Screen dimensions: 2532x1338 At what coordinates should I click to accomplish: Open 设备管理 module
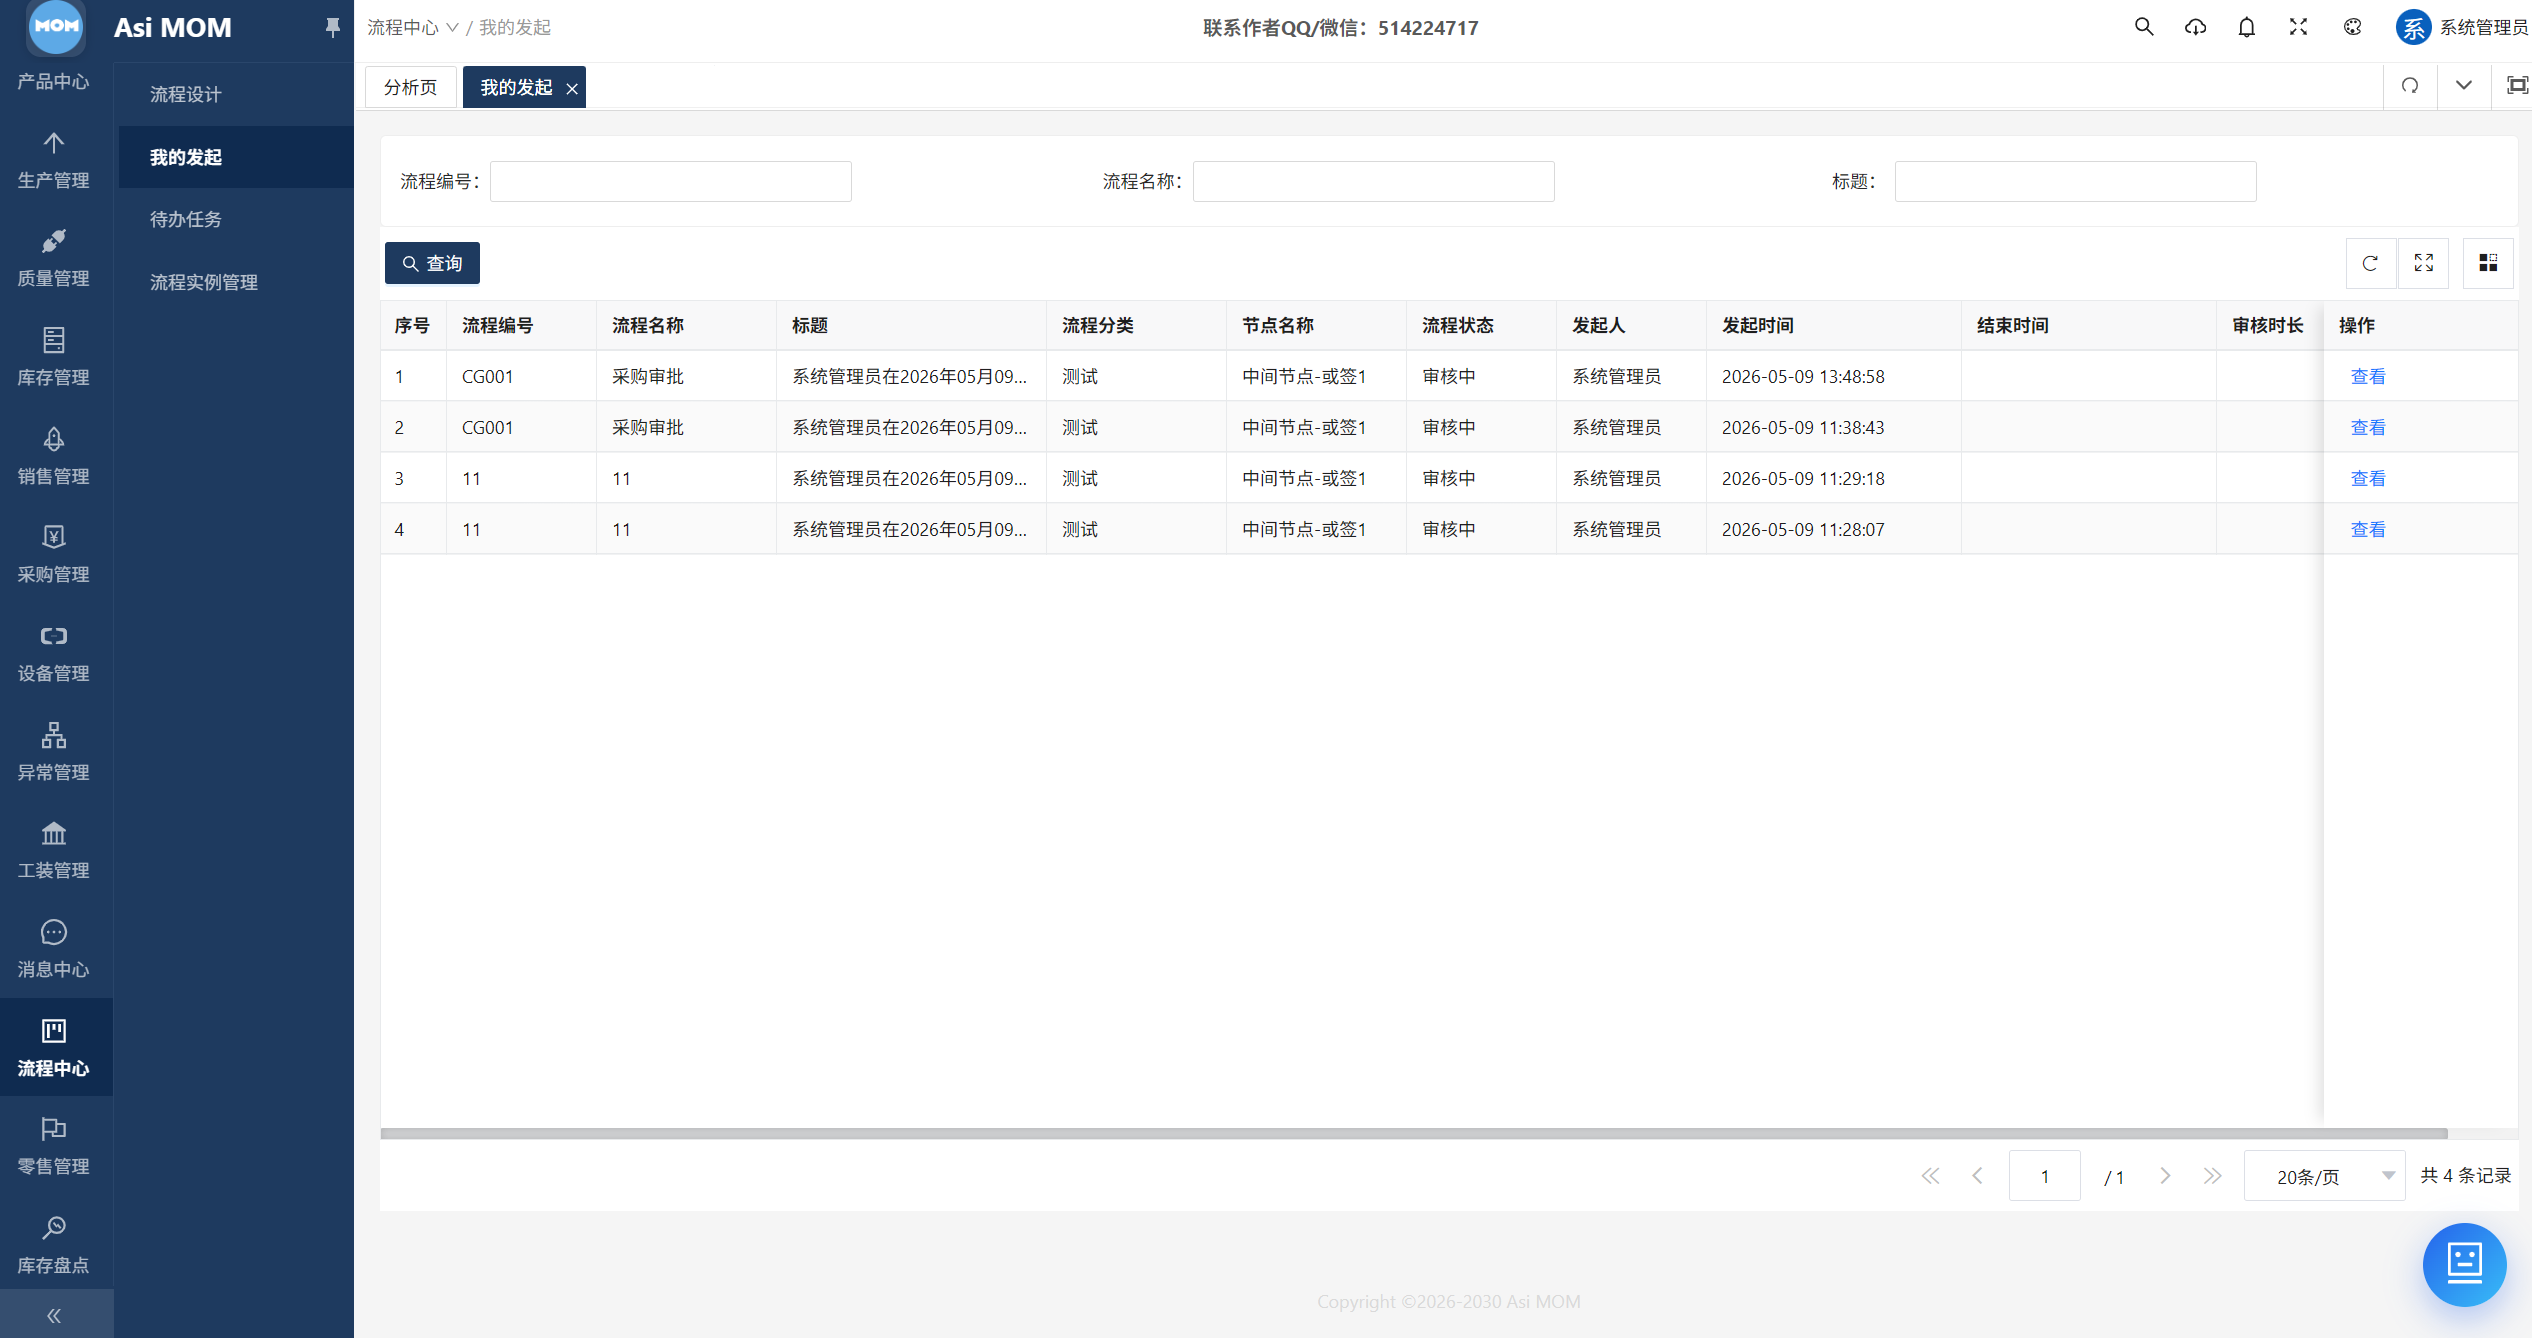54,653
